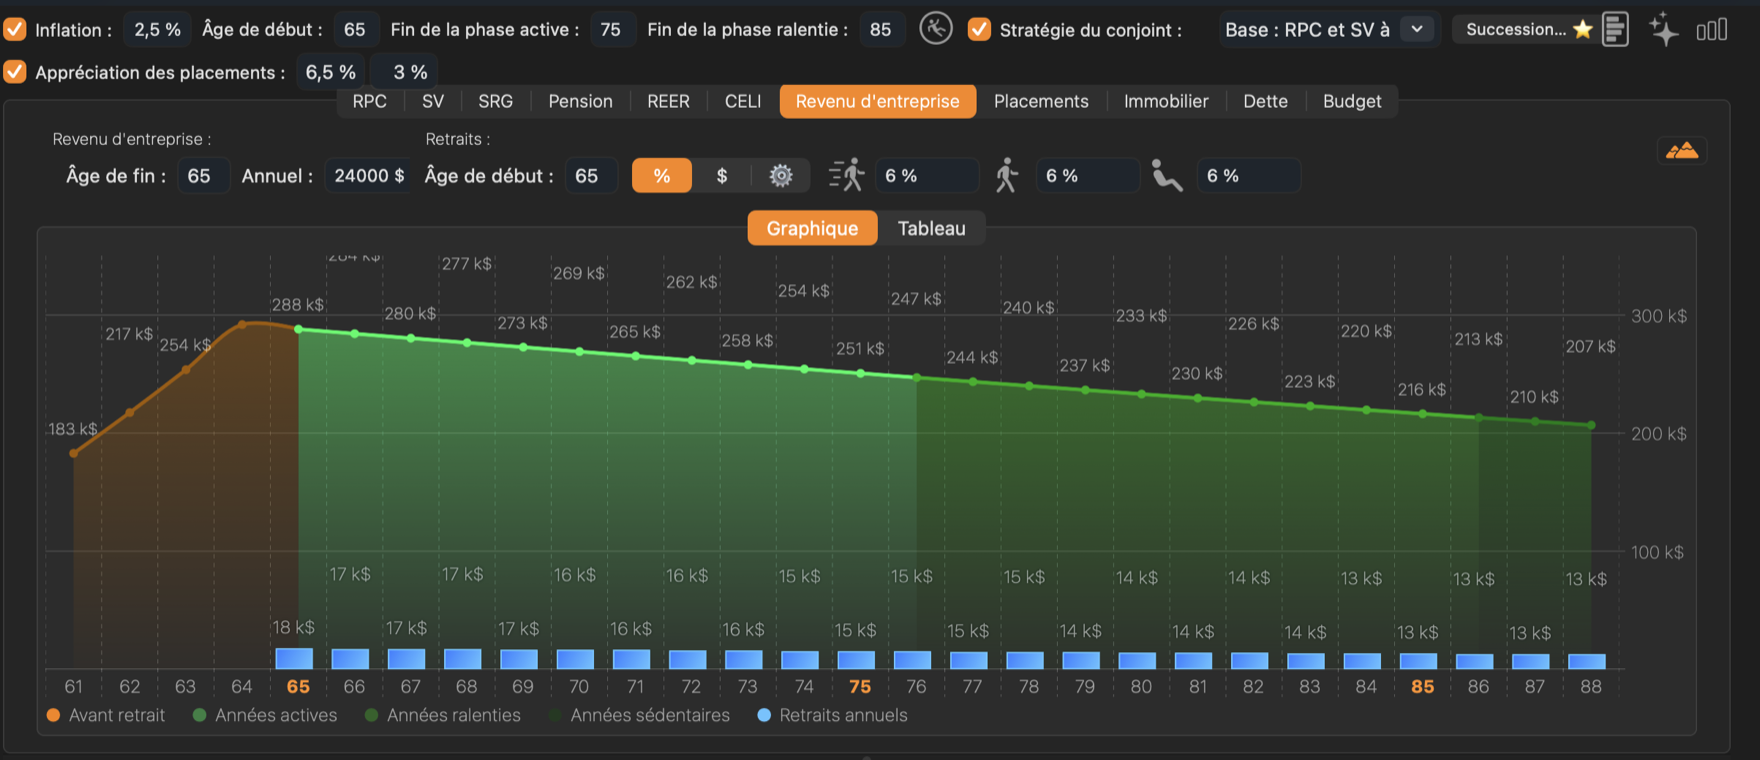Click the Avant retrait legend entry
This screenshot has height=760, width=1760.
pos(106,715)
